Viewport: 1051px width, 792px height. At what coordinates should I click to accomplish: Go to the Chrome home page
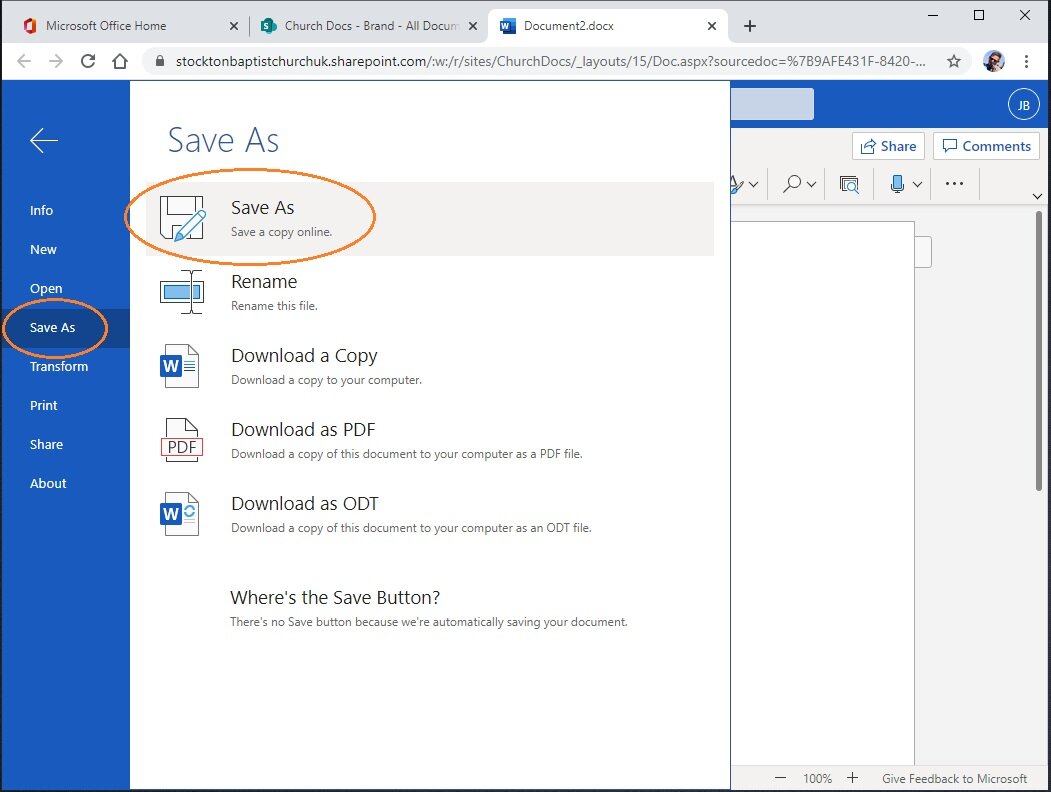(120, 61)
